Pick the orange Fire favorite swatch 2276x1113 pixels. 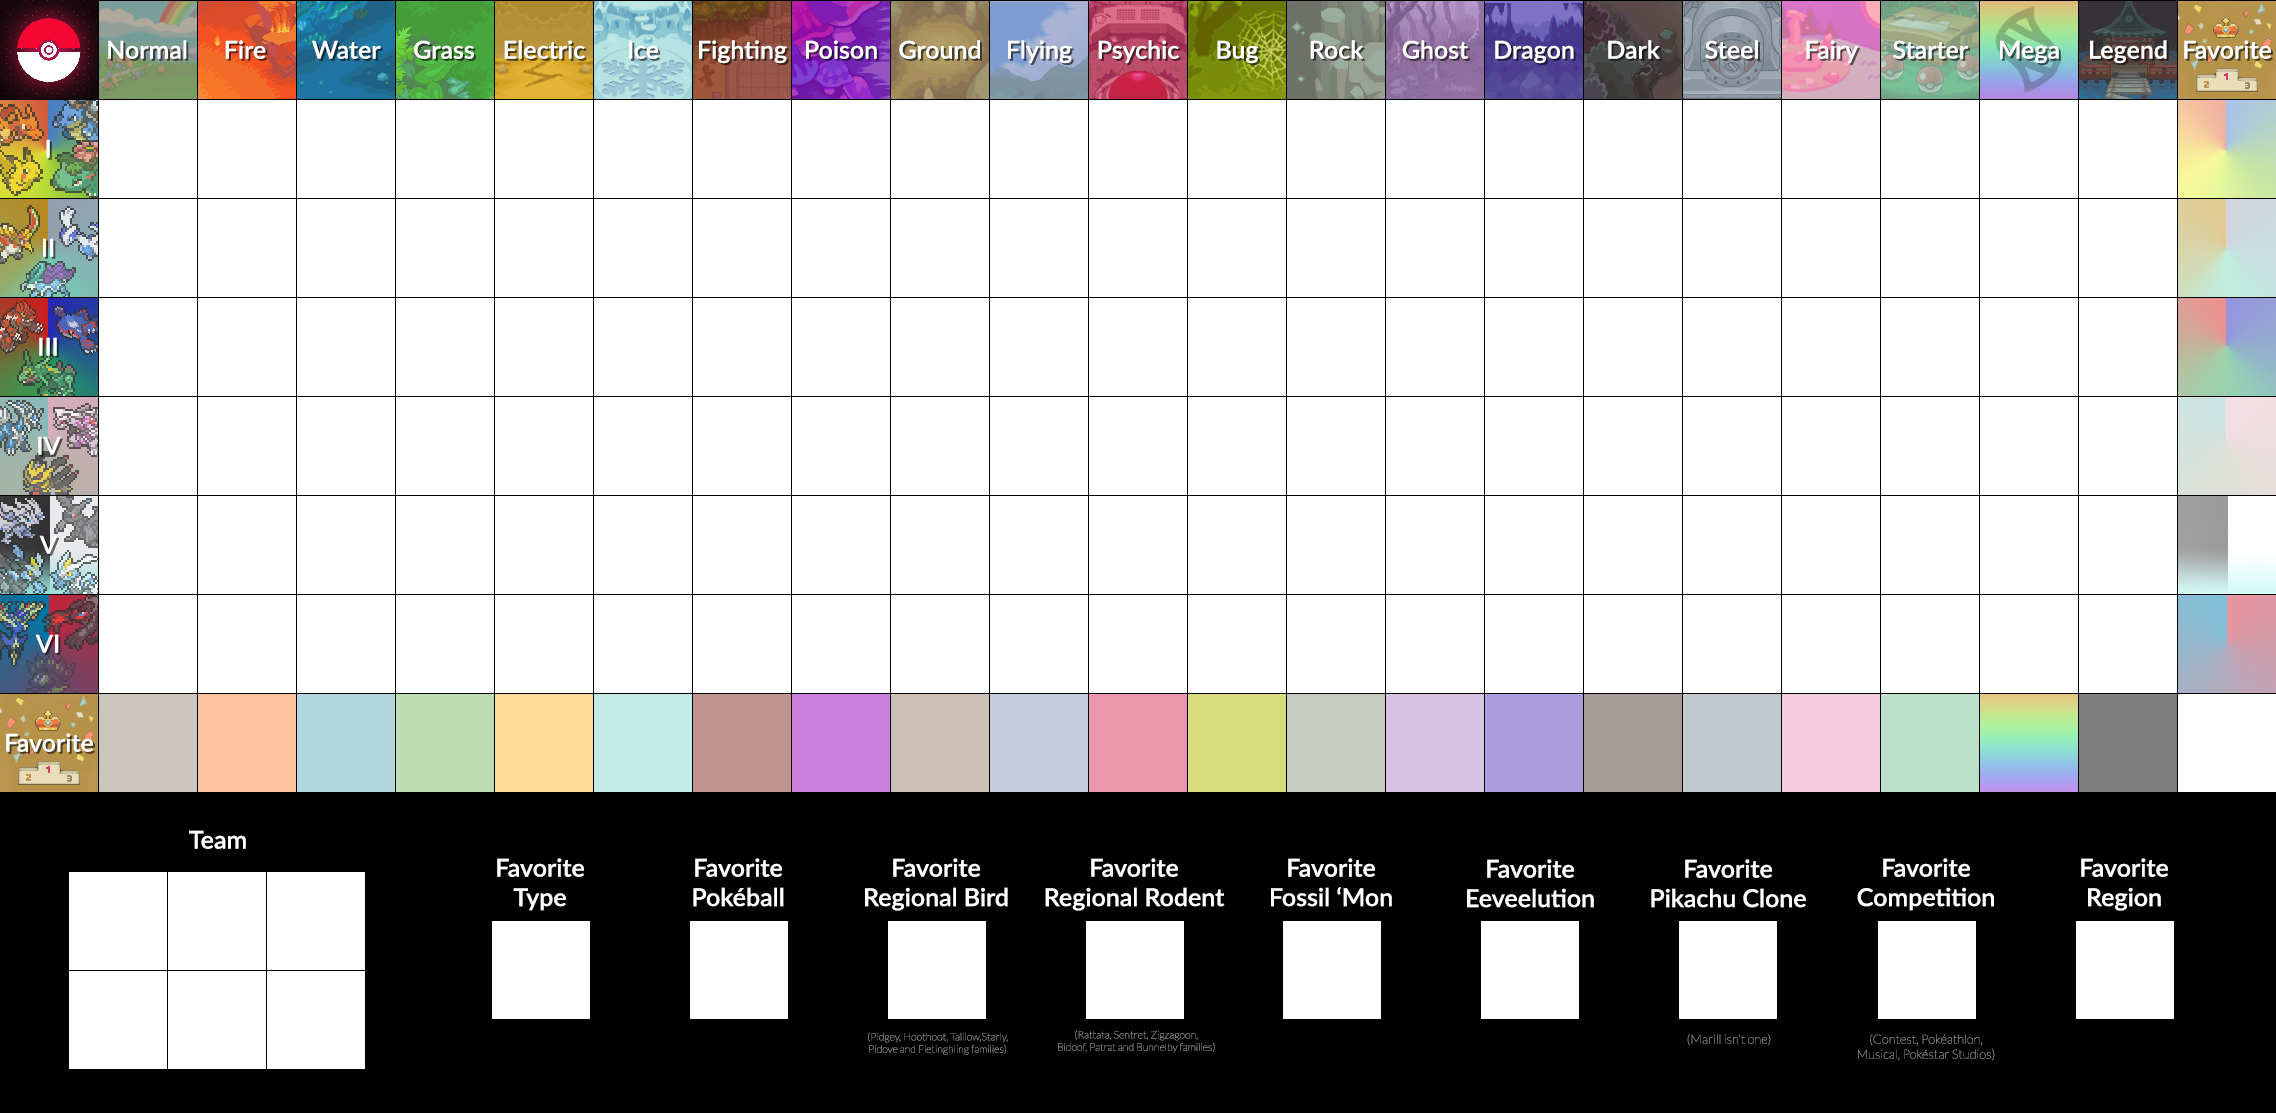247,743
